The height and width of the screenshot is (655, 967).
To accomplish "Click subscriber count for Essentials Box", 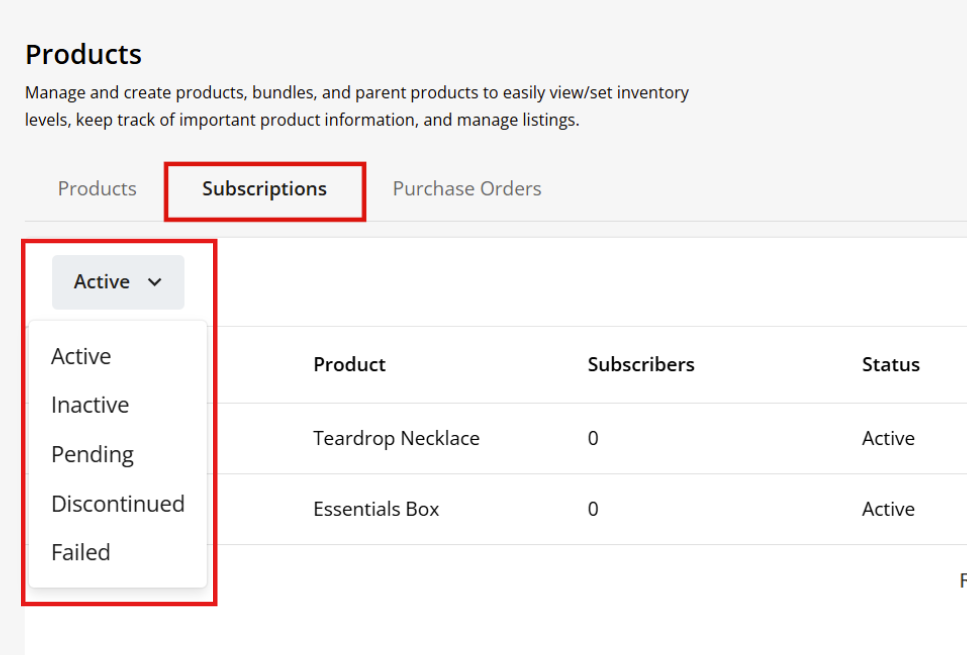I will click(593, 509).
